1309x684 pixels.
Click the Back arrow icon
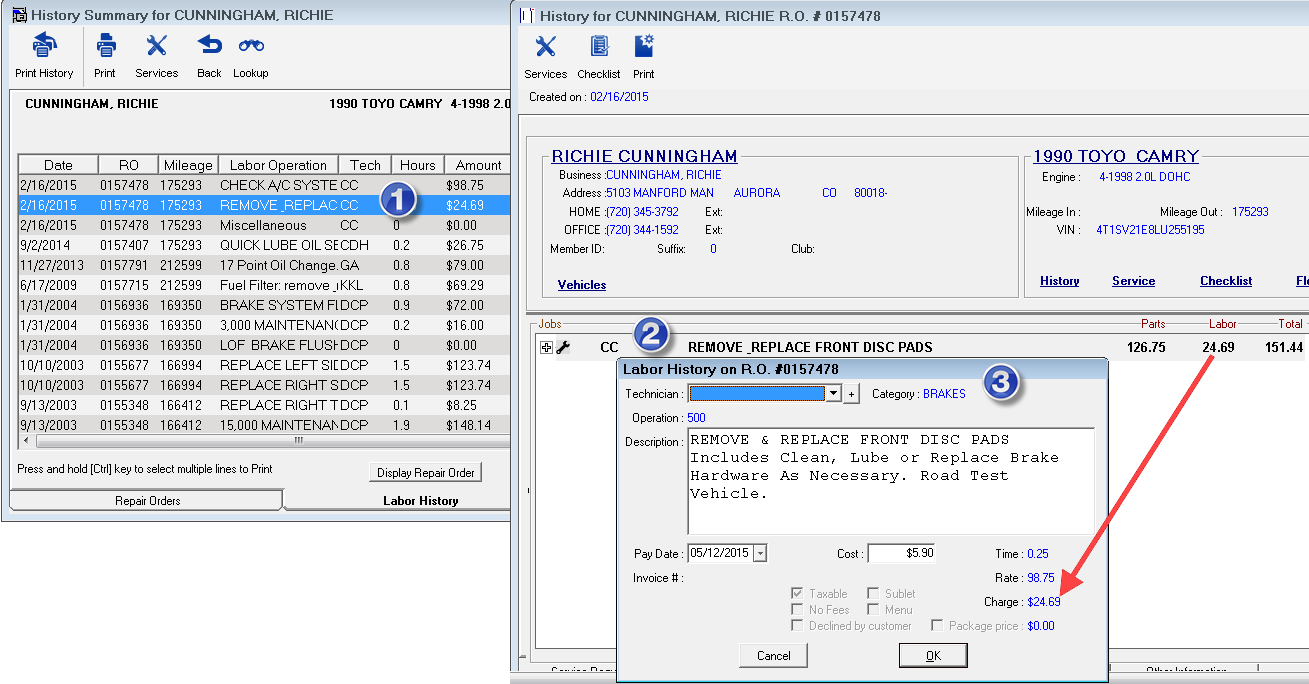[208, 45]
